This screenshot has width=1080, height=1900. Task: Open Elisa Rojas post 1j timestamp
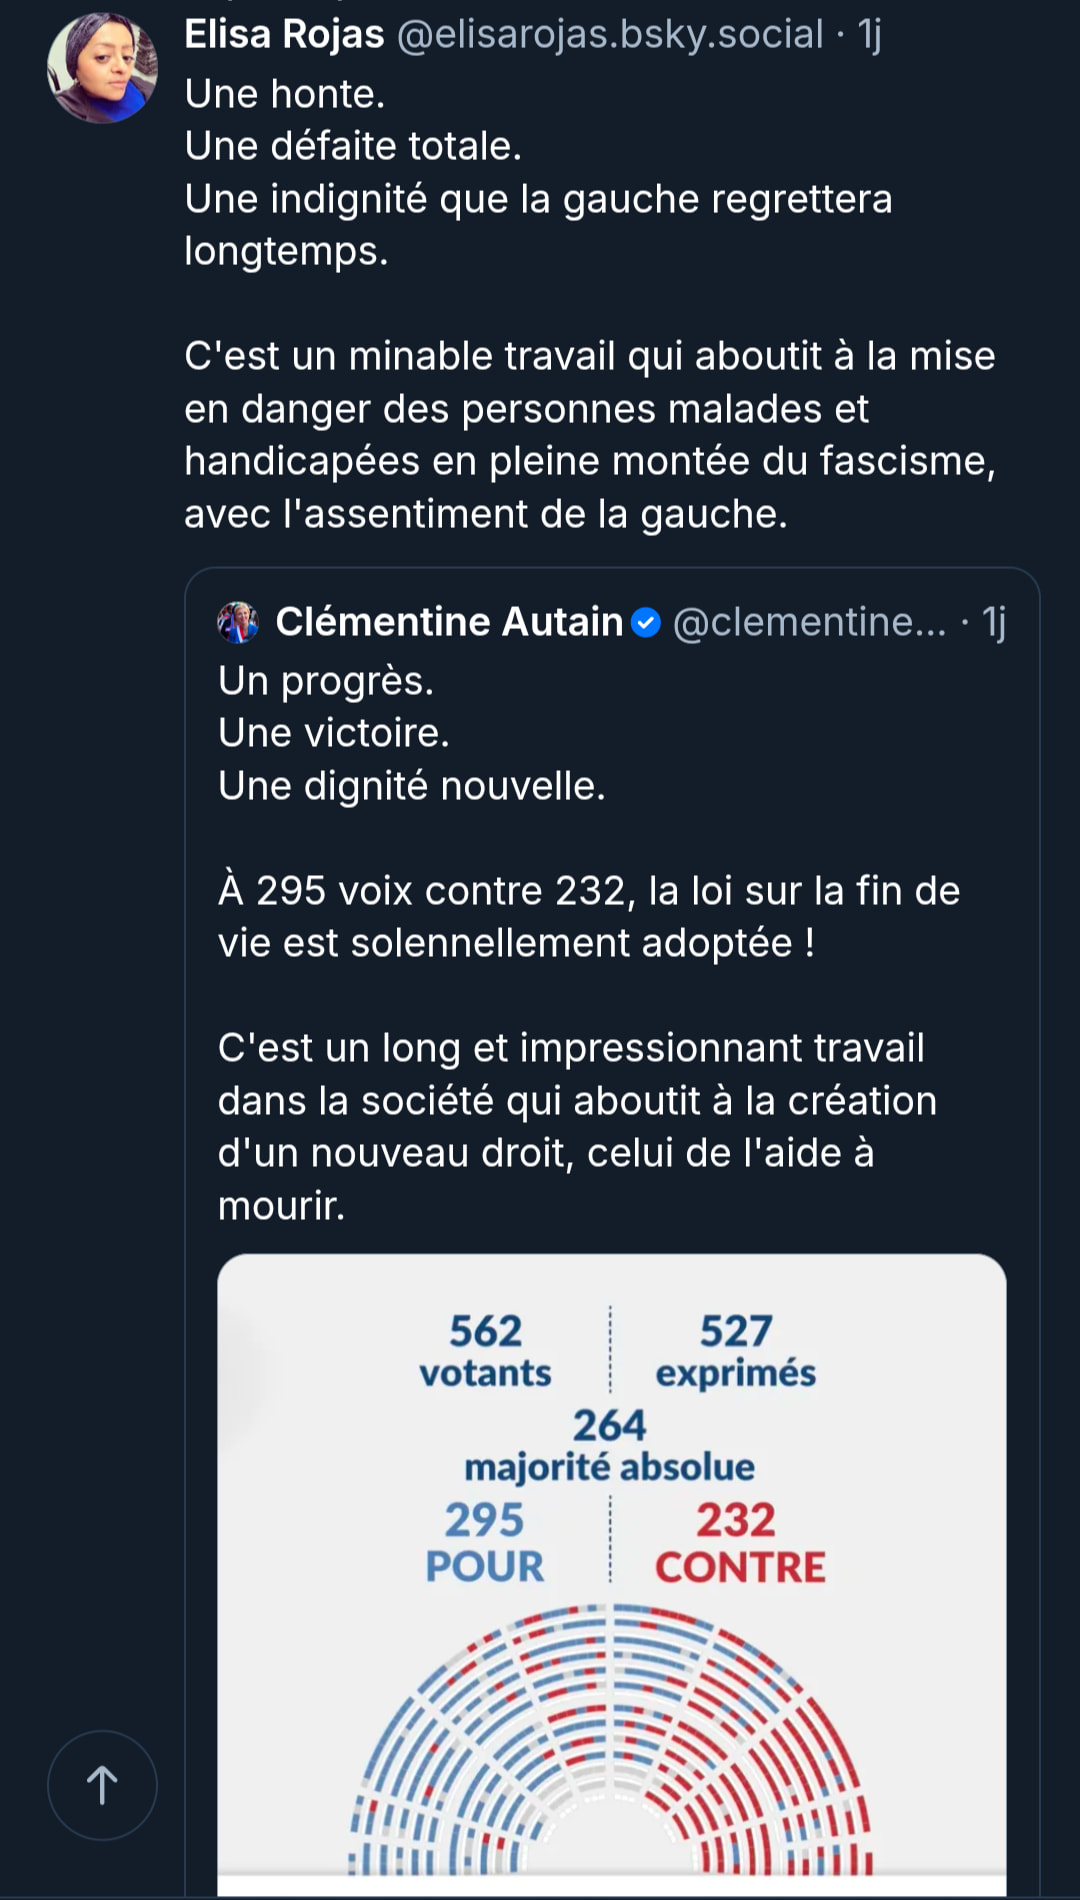click(x=870, y=34)
